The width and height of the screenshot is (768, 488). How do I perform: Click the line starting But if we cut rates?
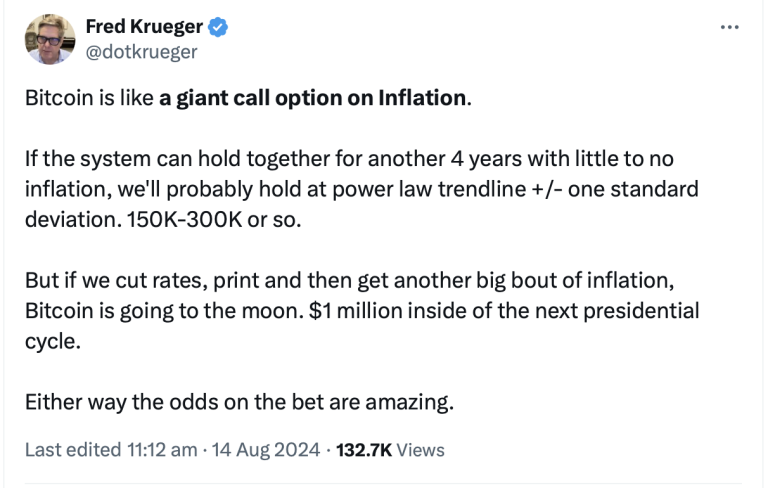(350, 281)
